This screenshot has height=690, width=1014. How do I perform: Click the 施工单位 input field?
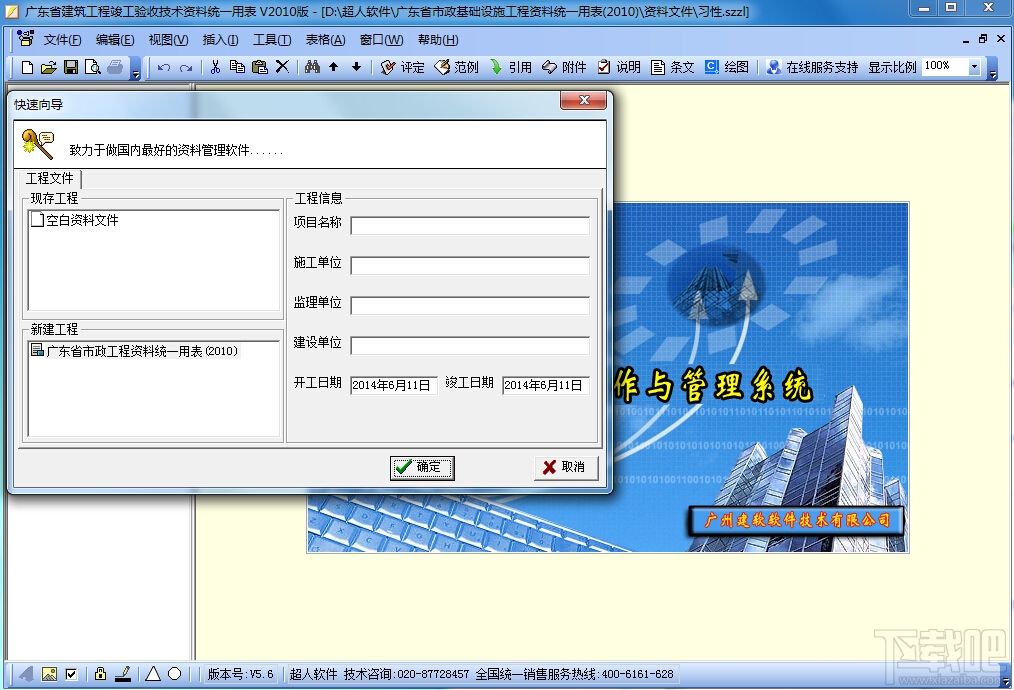tap(469, 266)
